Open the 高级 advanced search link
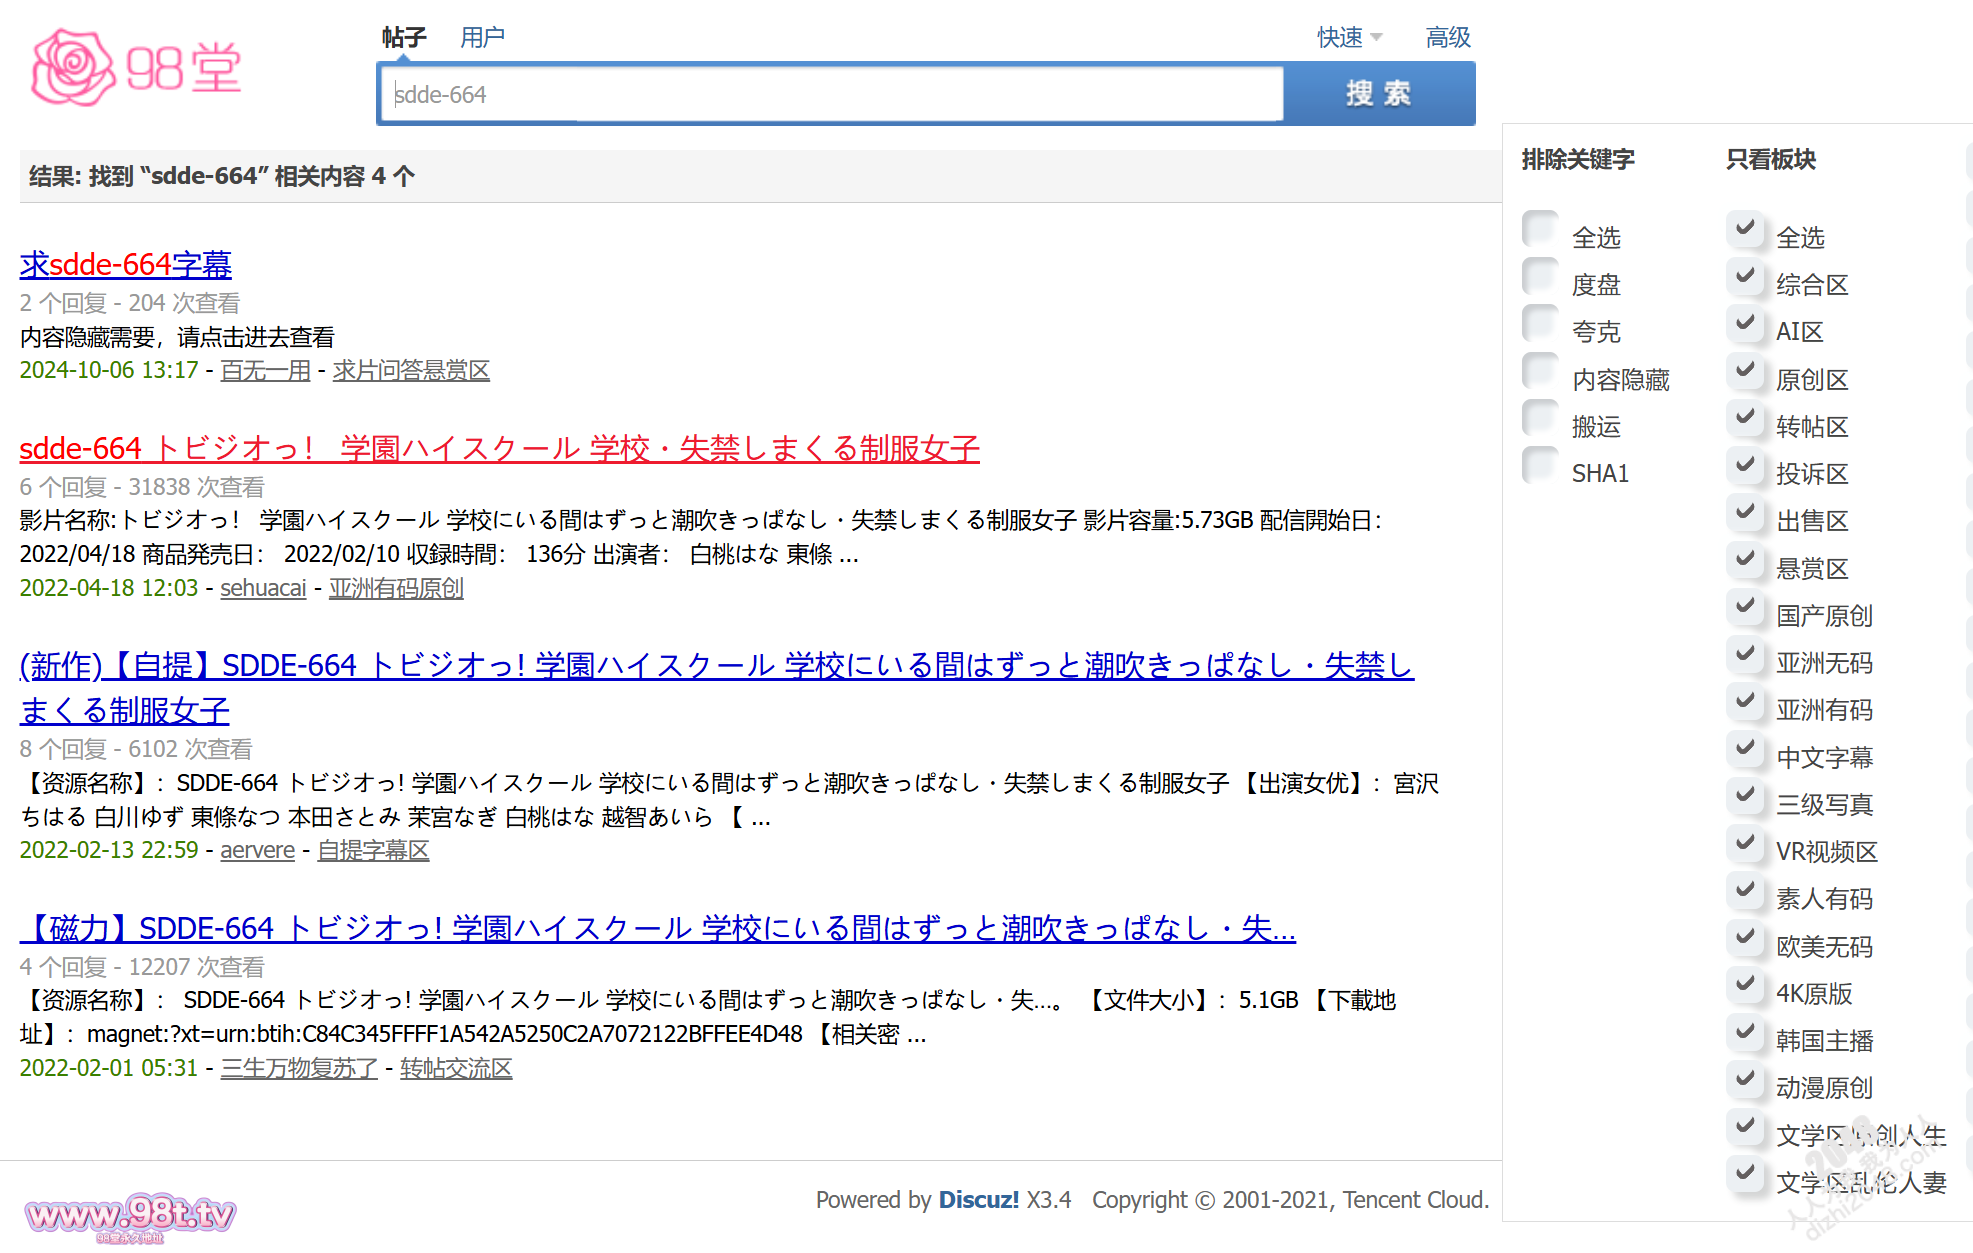The height and width of the screenshot is (1253, 1973). pos(1447,38)
